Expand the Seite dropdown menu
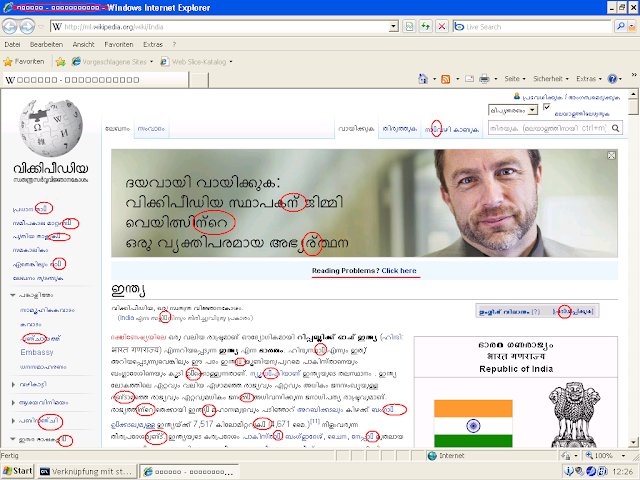The image size is (640, 480). tap(515, 79)
